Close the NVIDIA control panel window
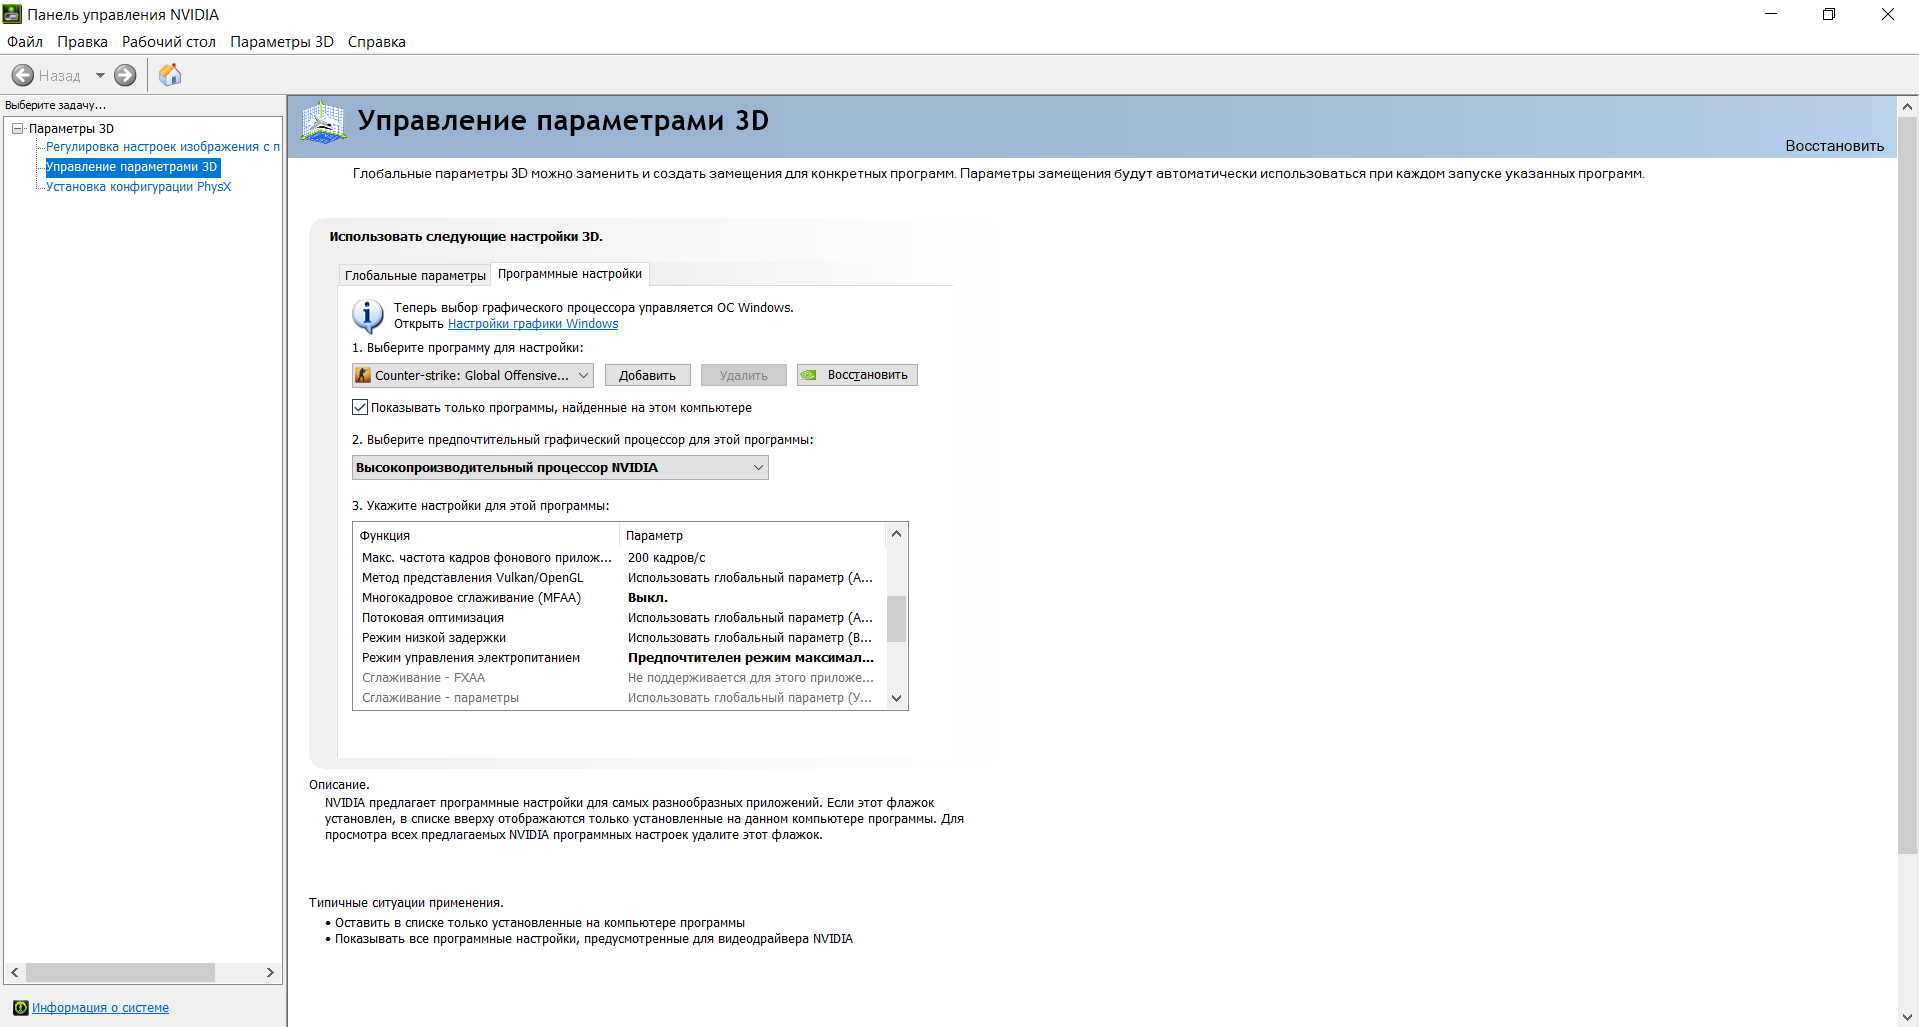 [1888, 14]
